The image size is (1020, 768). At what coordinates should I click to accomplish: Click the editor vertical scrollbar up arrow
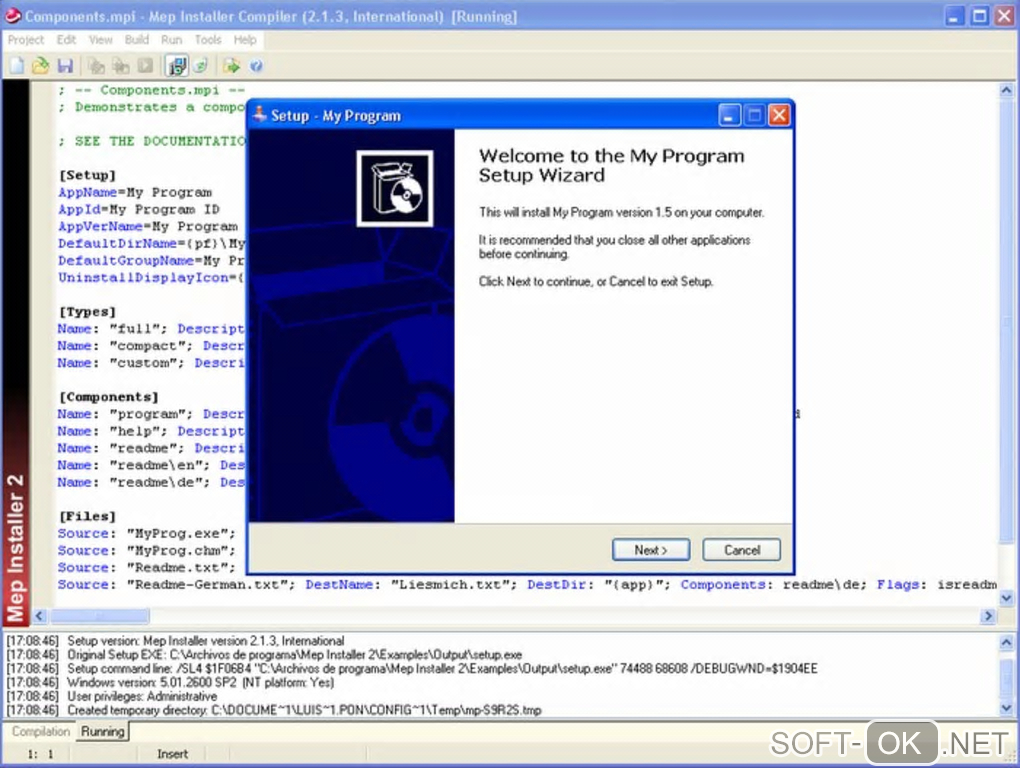pos(1006,90)
